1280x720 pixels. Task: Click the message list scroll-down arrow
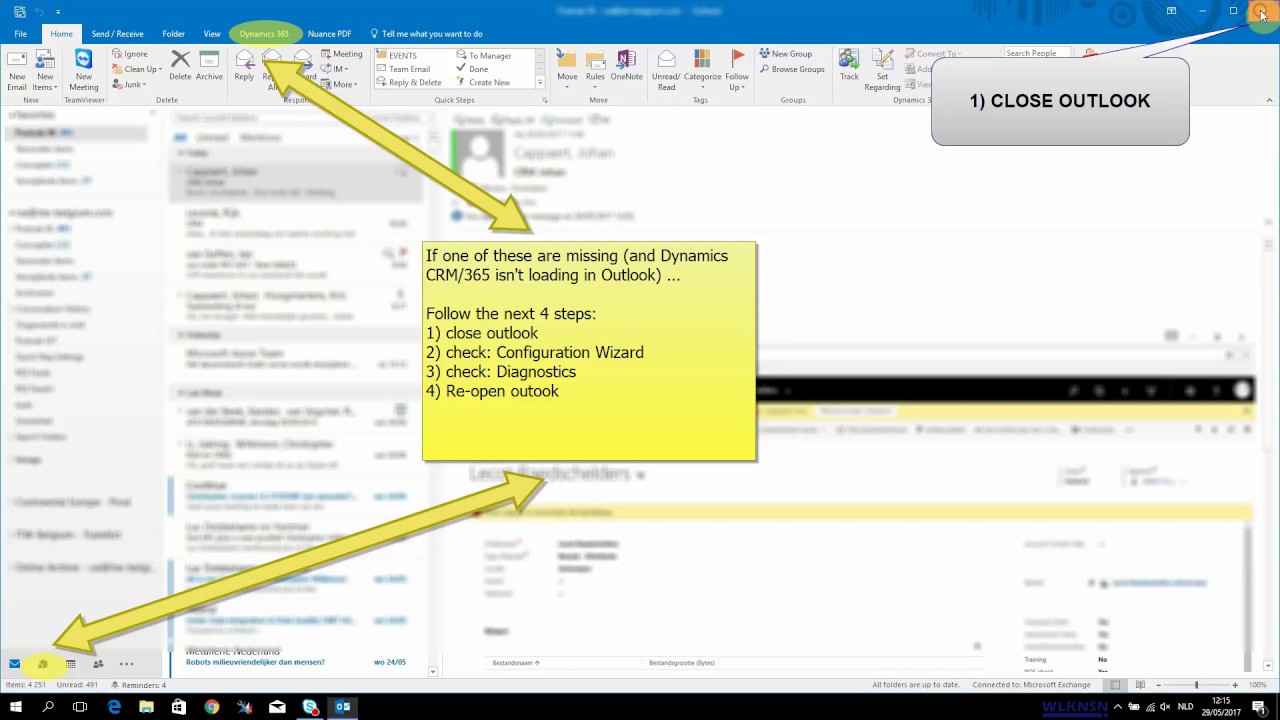click(432, 671)
